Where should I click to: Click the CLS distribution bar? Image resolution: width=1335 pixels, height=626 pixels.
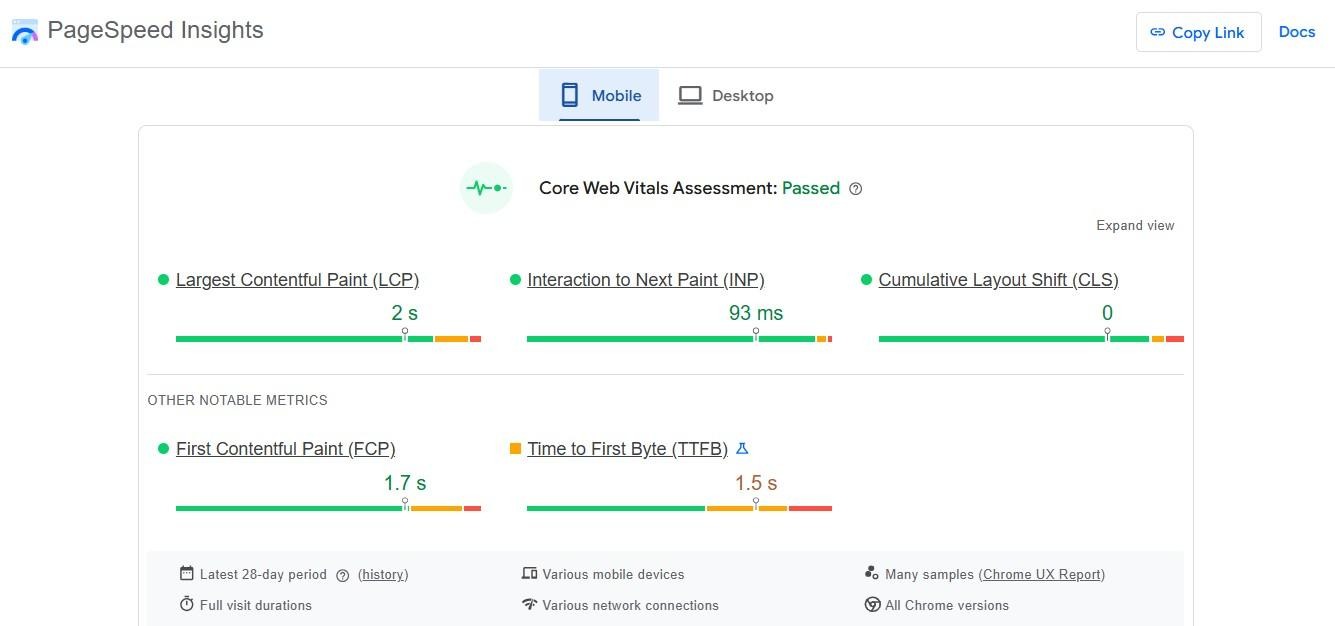pyautogui.click(x=1031, y=339)
